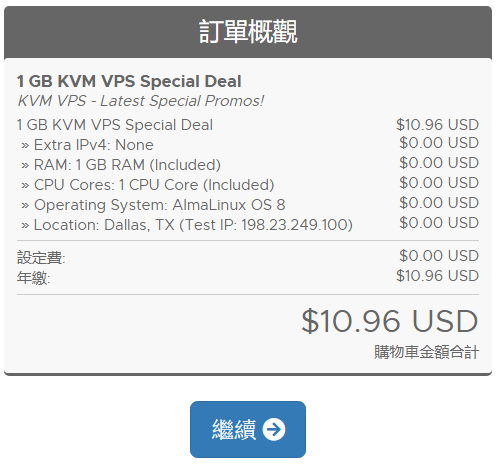The width and height of the screenshot is (497, 468).
Task: Click the arrow icon on continue button
Action: tap(274, 429)
